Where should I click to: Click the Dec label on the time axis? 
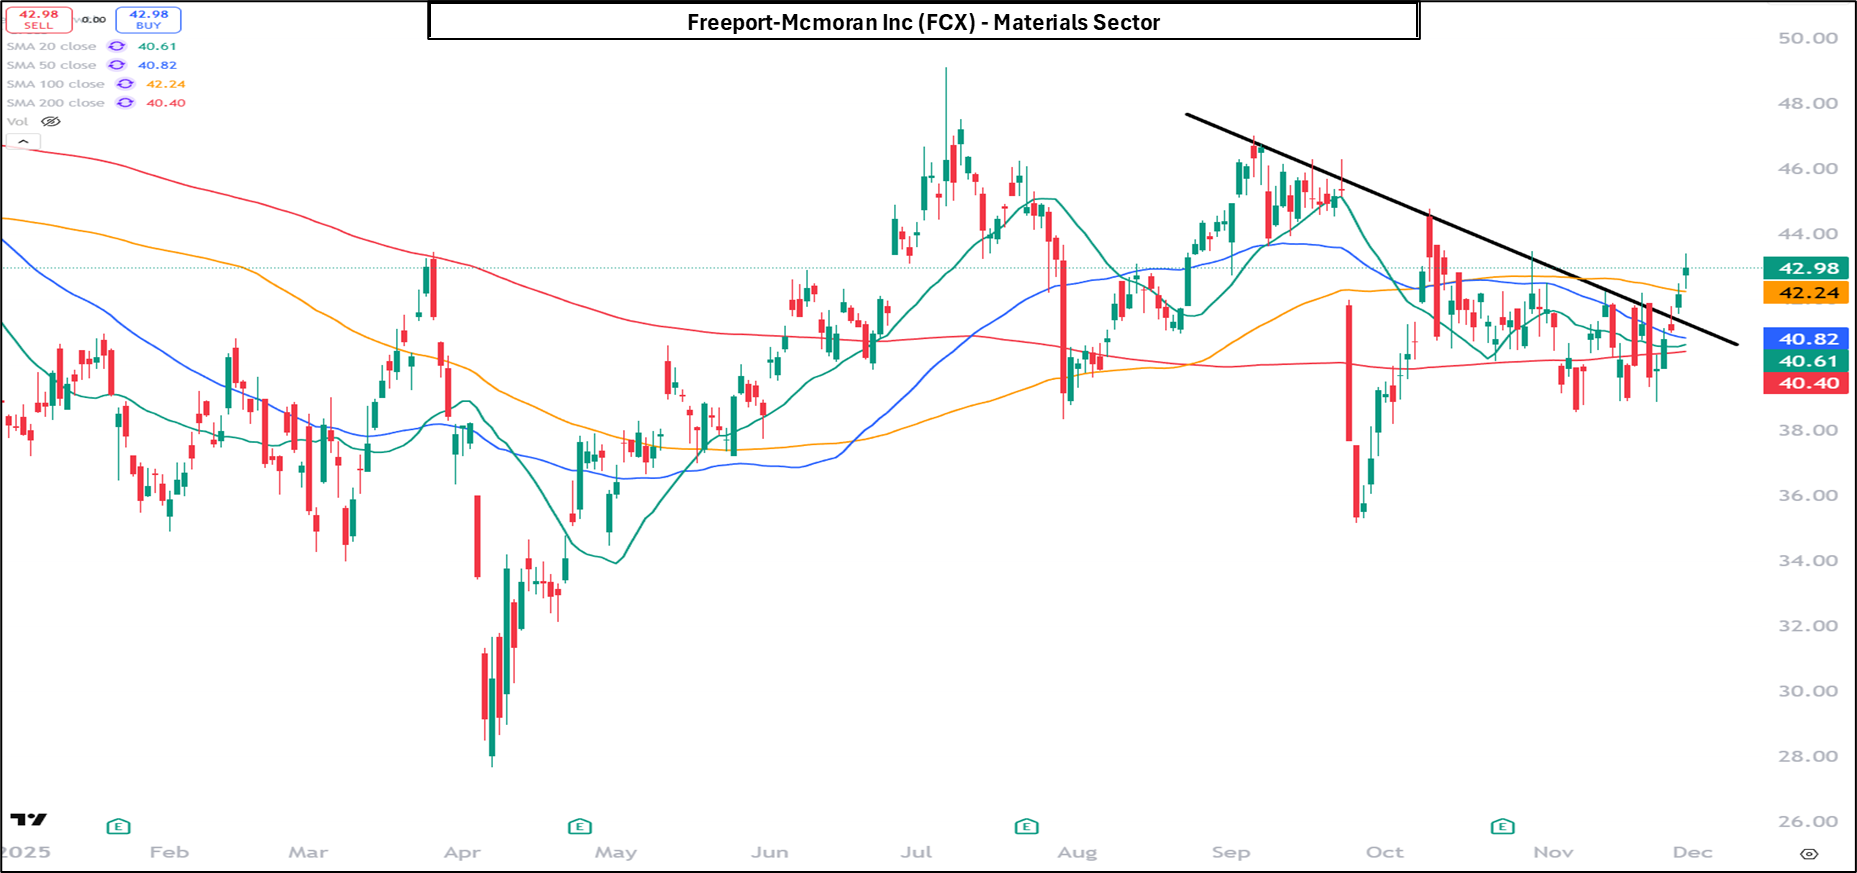pyautogui.click(x=1693, y=852)
